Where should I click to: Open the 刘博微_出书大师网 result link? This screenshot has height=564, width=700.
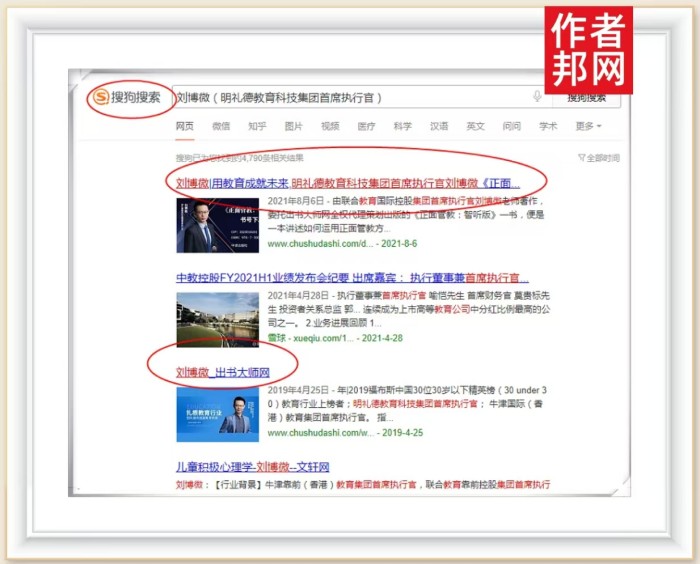[x=223, y=372]
